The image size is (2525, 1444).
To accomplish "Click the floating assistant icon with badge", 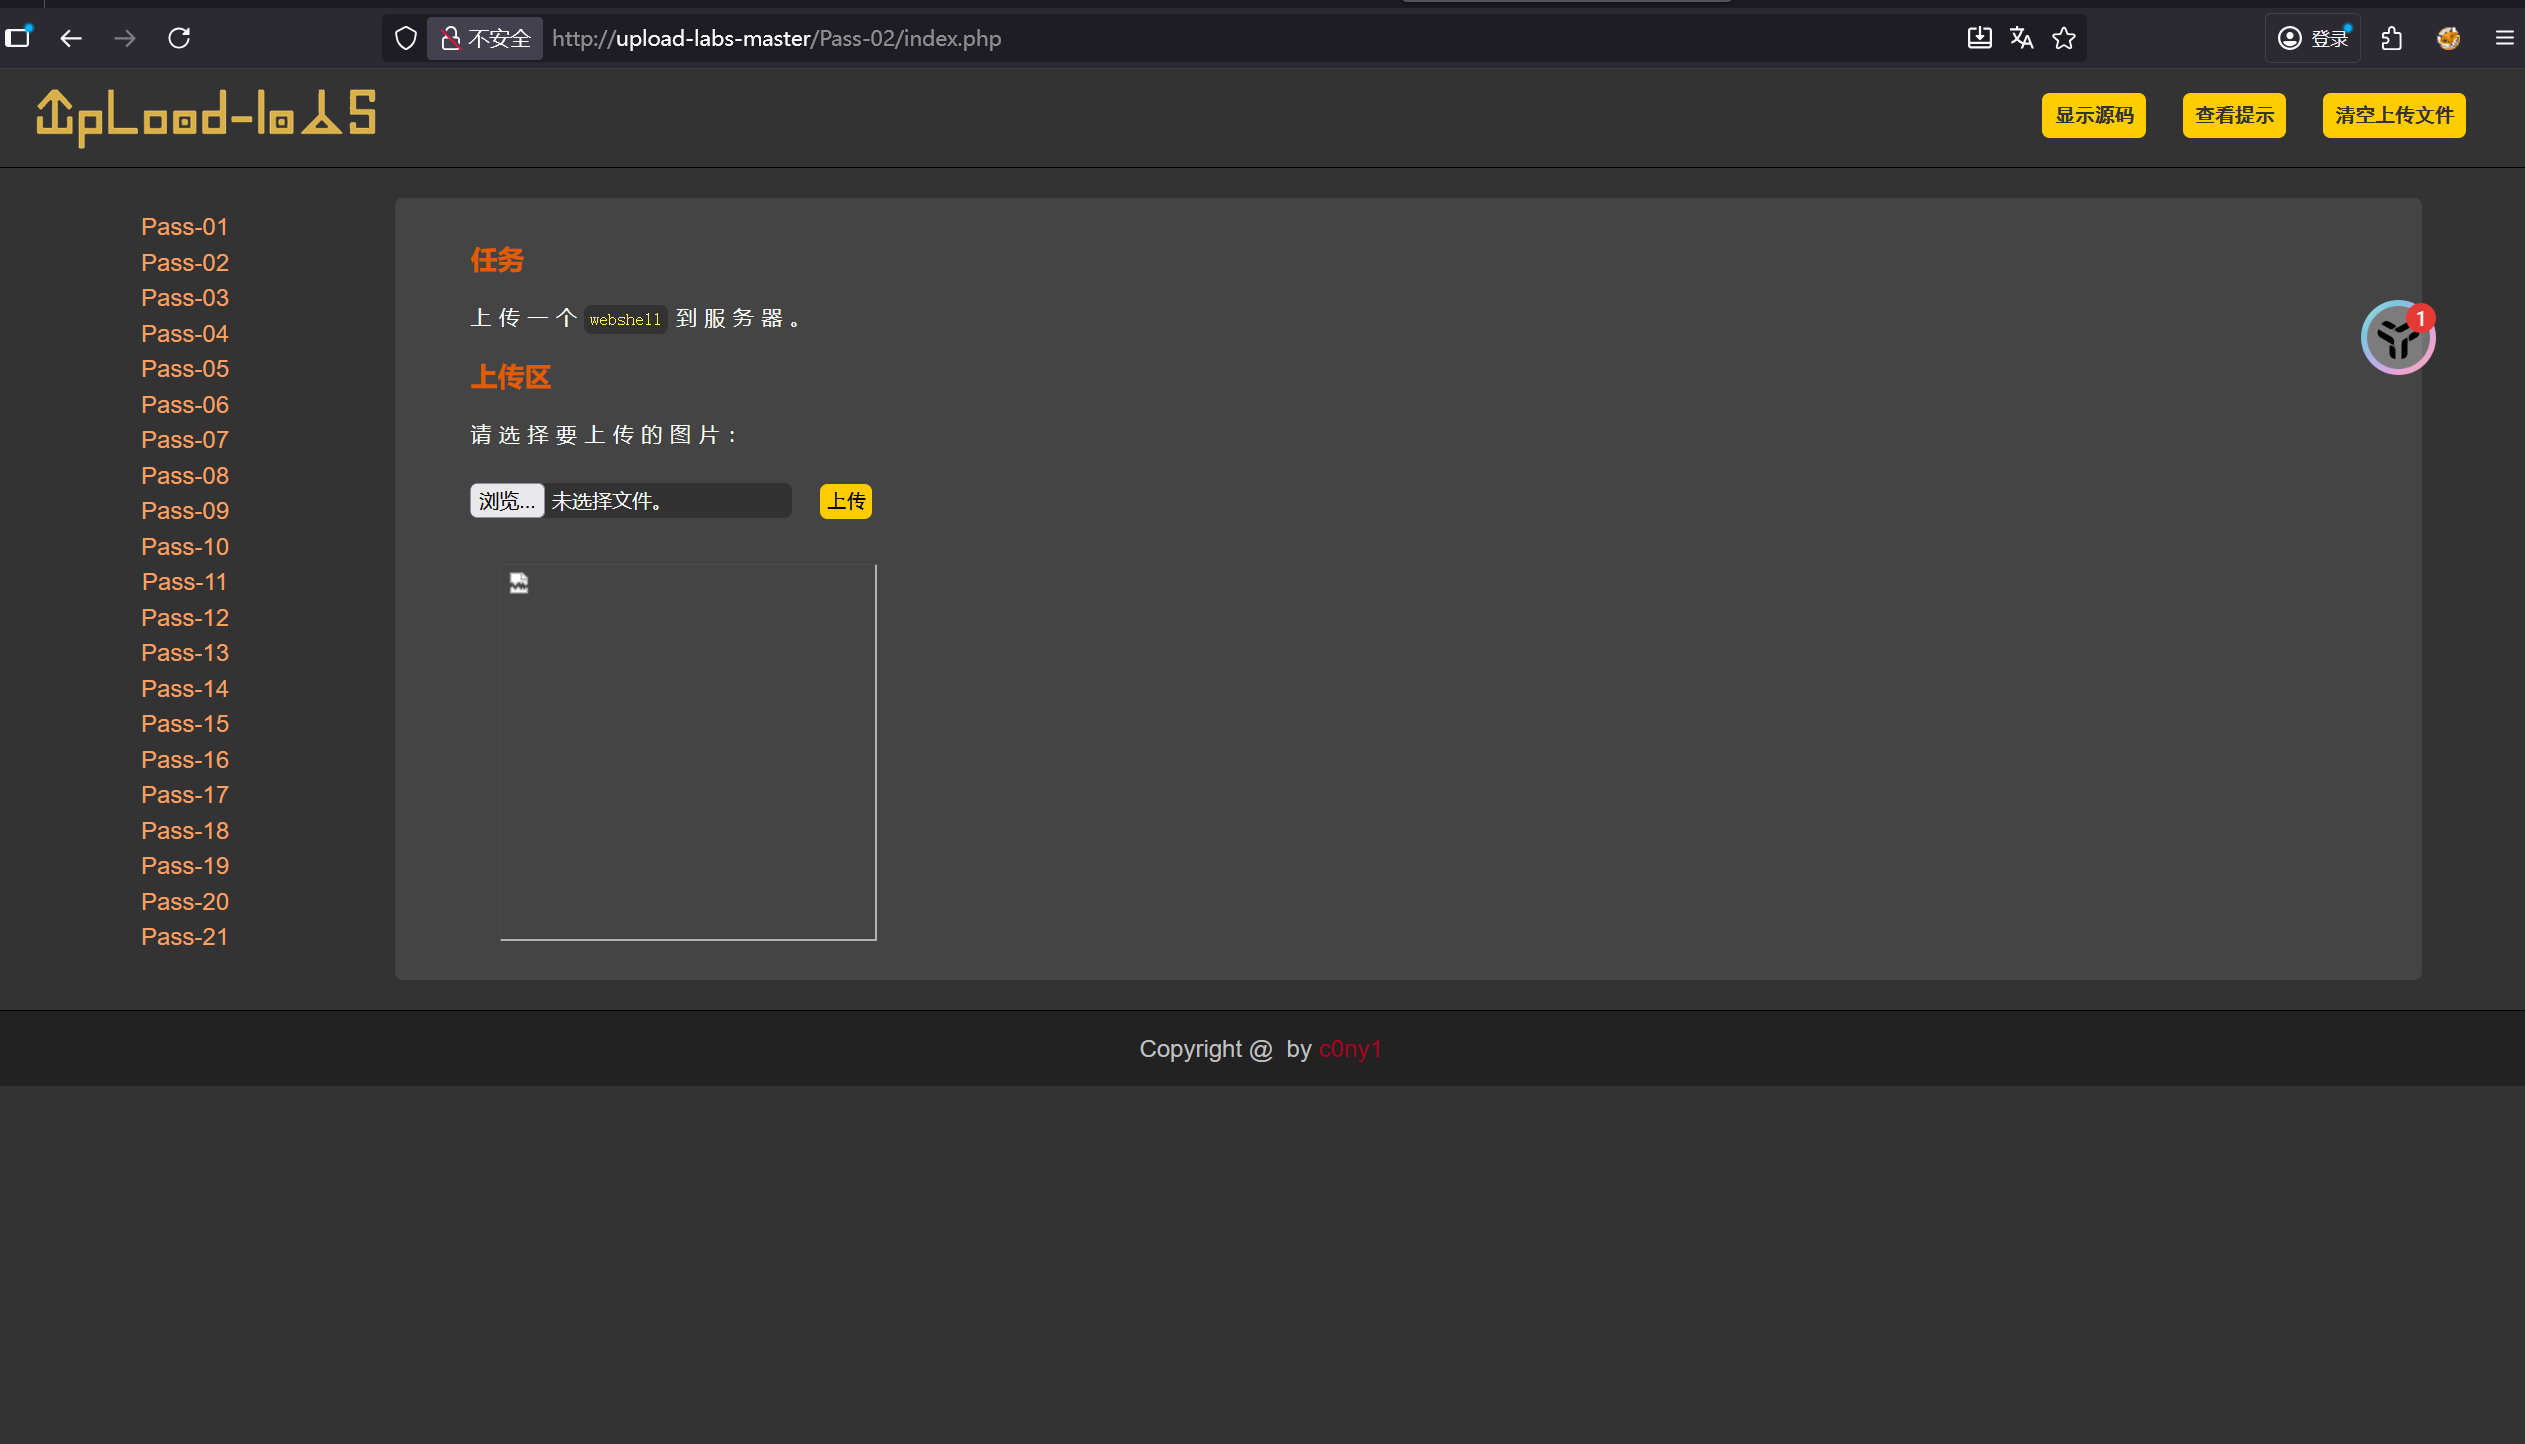I will tap(2397, 338).
